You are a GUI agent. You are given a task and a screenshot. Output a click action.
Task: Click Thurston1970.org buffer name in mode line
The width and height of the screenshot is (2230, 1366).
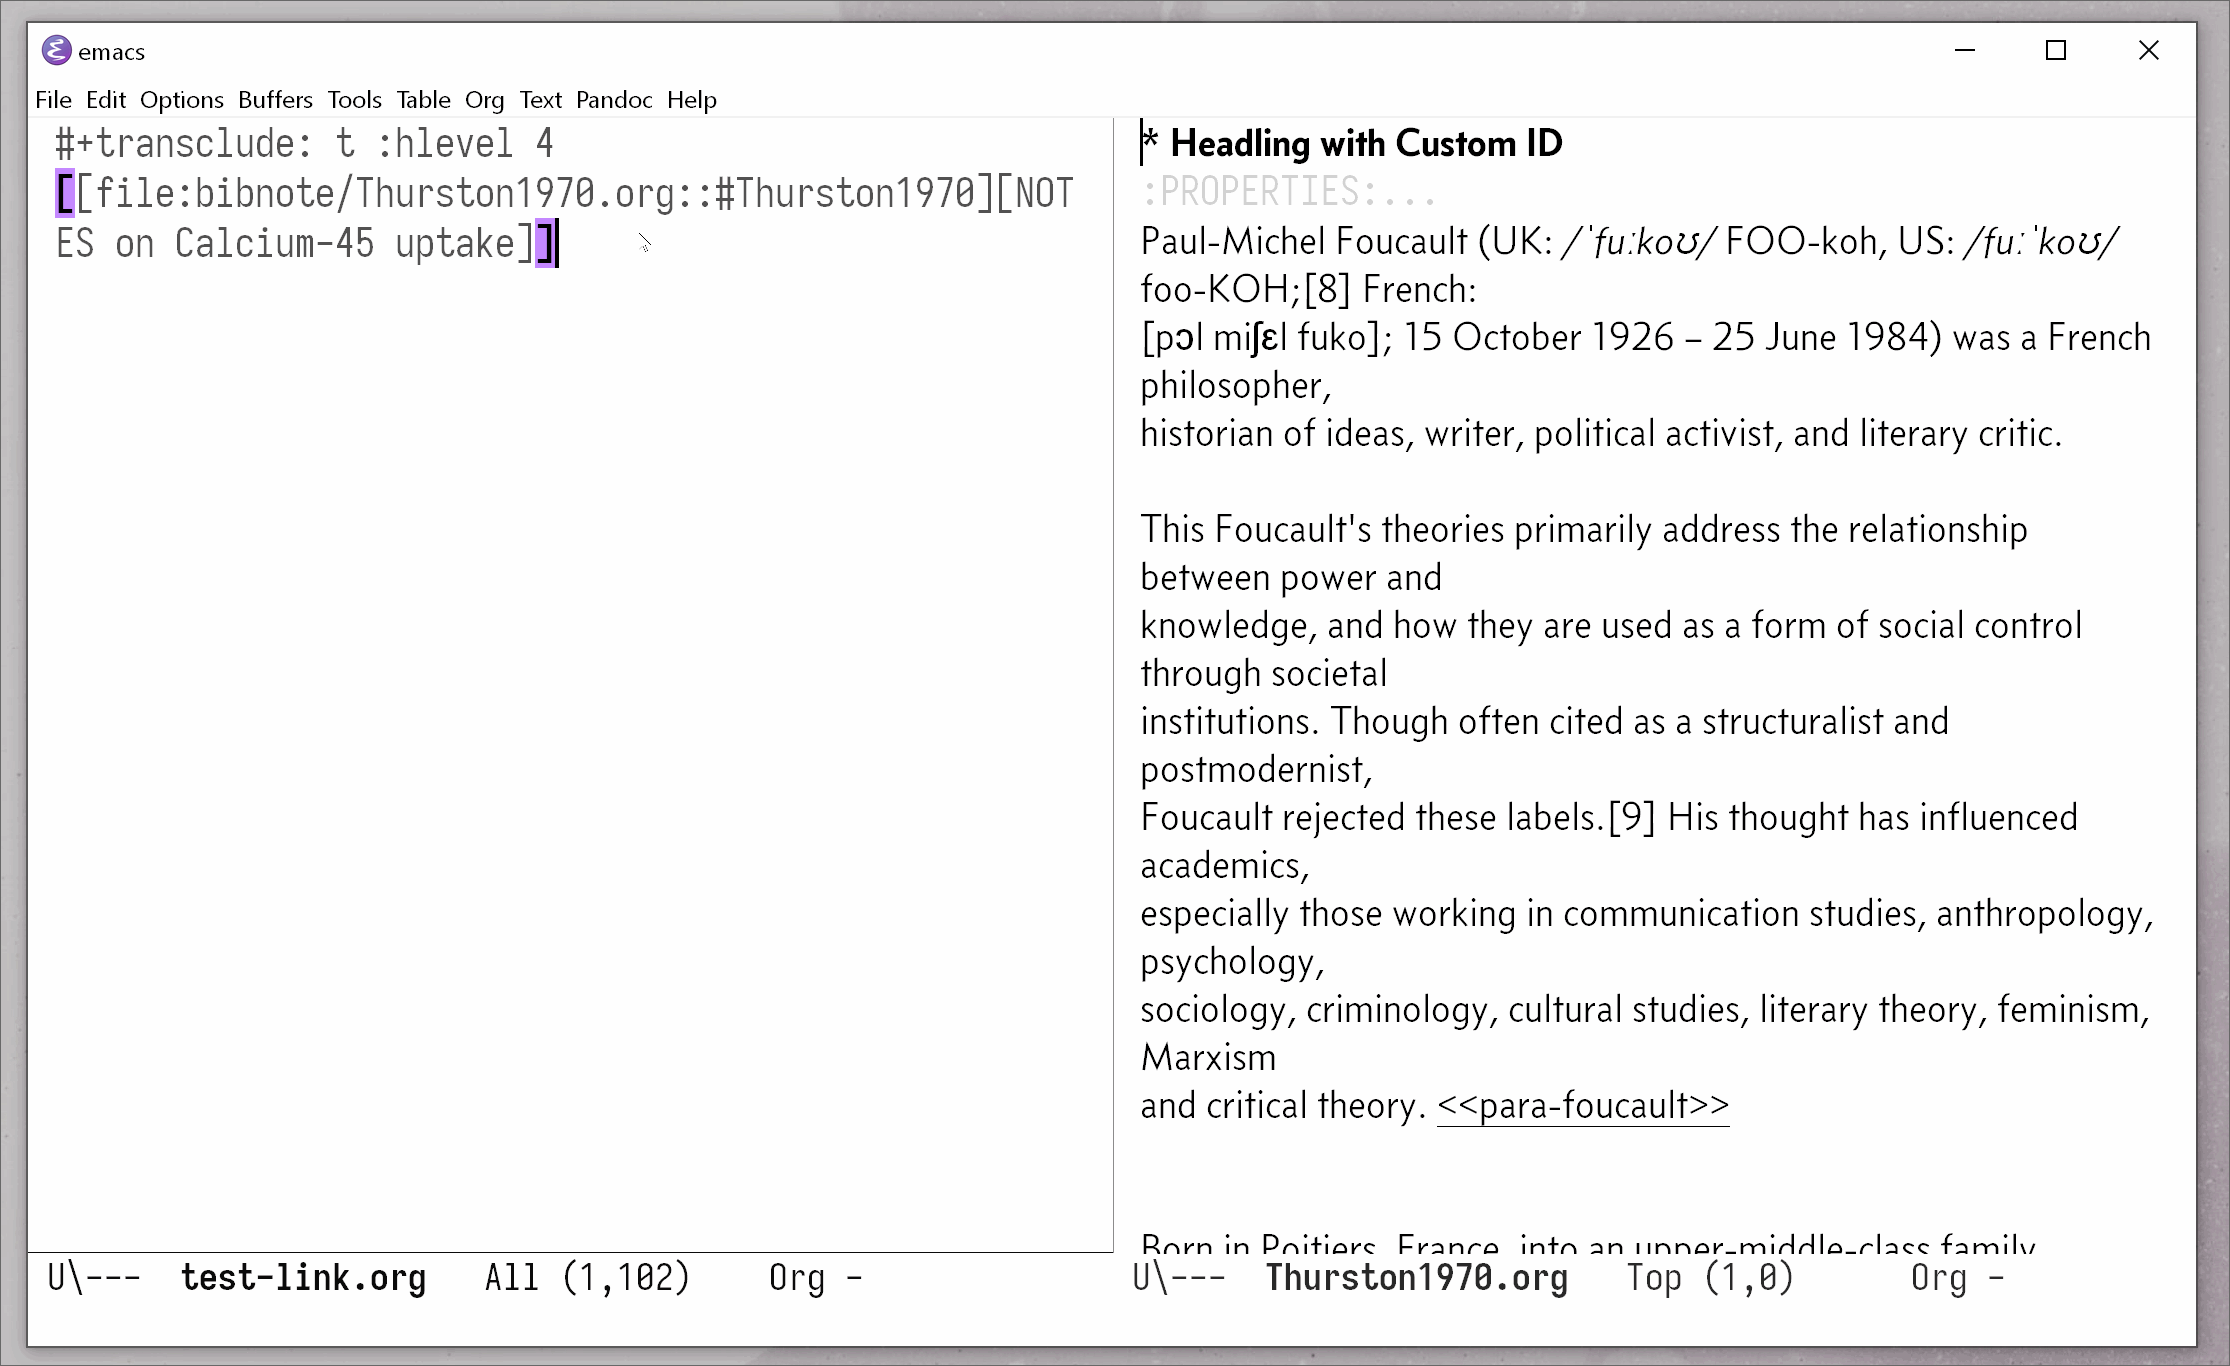[1415, 1277]
